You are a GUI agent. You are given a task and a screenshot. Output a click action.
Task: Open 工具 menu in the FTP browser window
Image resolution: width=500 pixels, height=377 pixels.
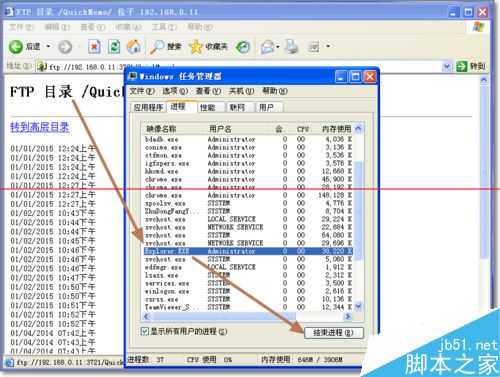pos(164,27)
